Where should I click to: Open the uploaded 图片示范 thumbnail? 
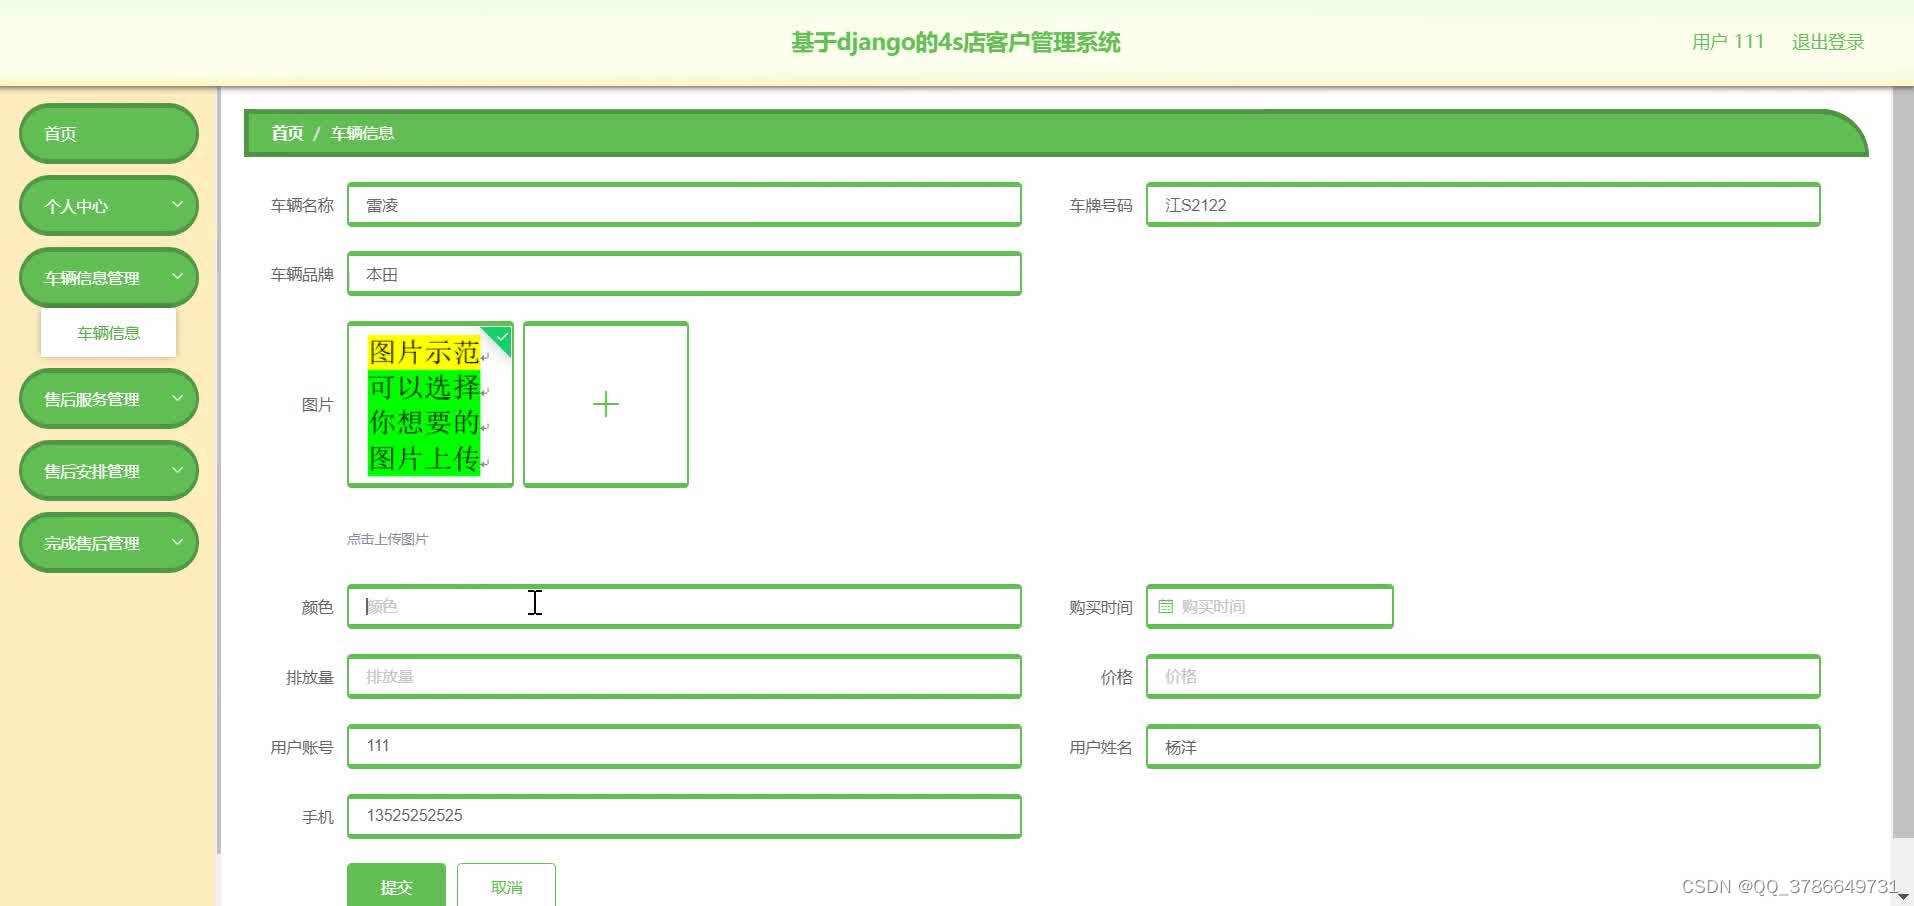pos(429,404)
